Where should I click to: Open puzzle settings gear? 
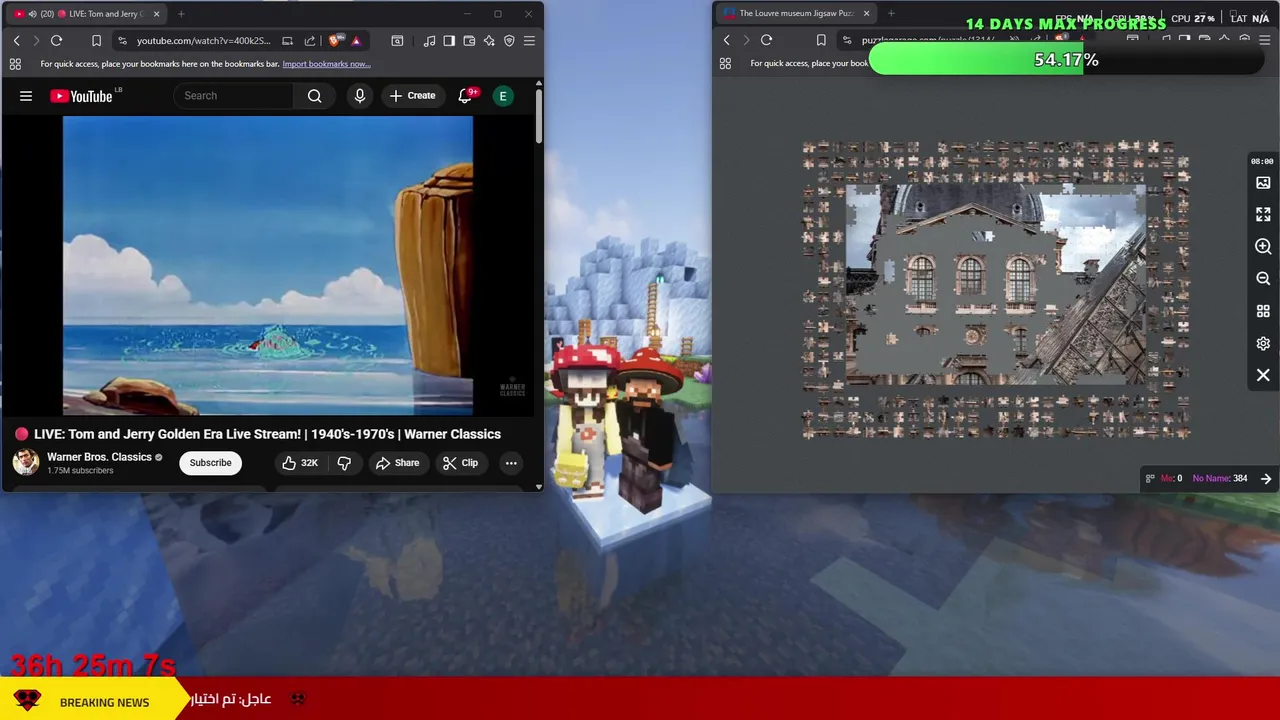[x=1263, y=343]
